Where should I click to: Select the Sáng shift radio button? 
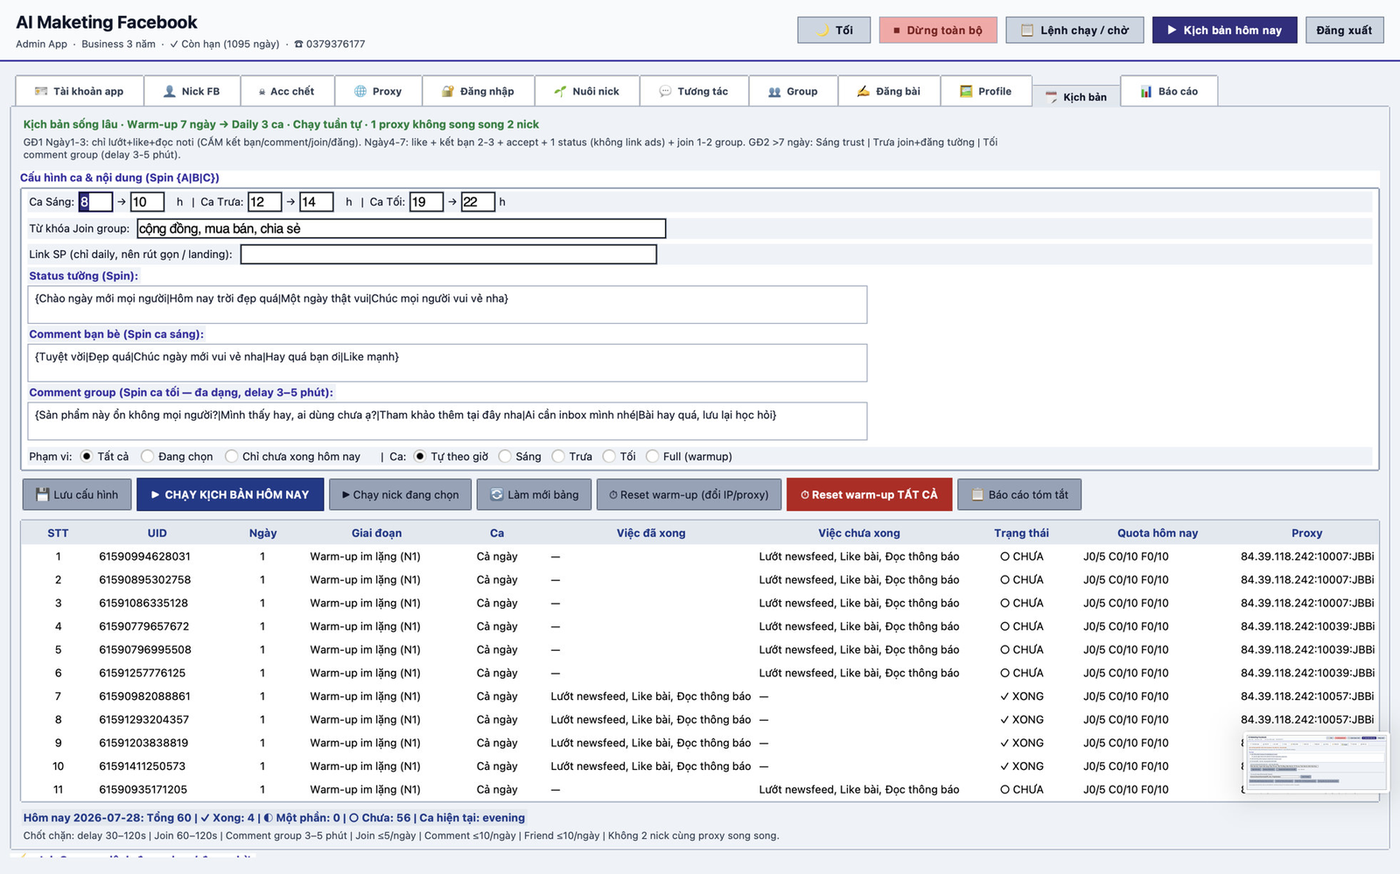click(505, 456)
